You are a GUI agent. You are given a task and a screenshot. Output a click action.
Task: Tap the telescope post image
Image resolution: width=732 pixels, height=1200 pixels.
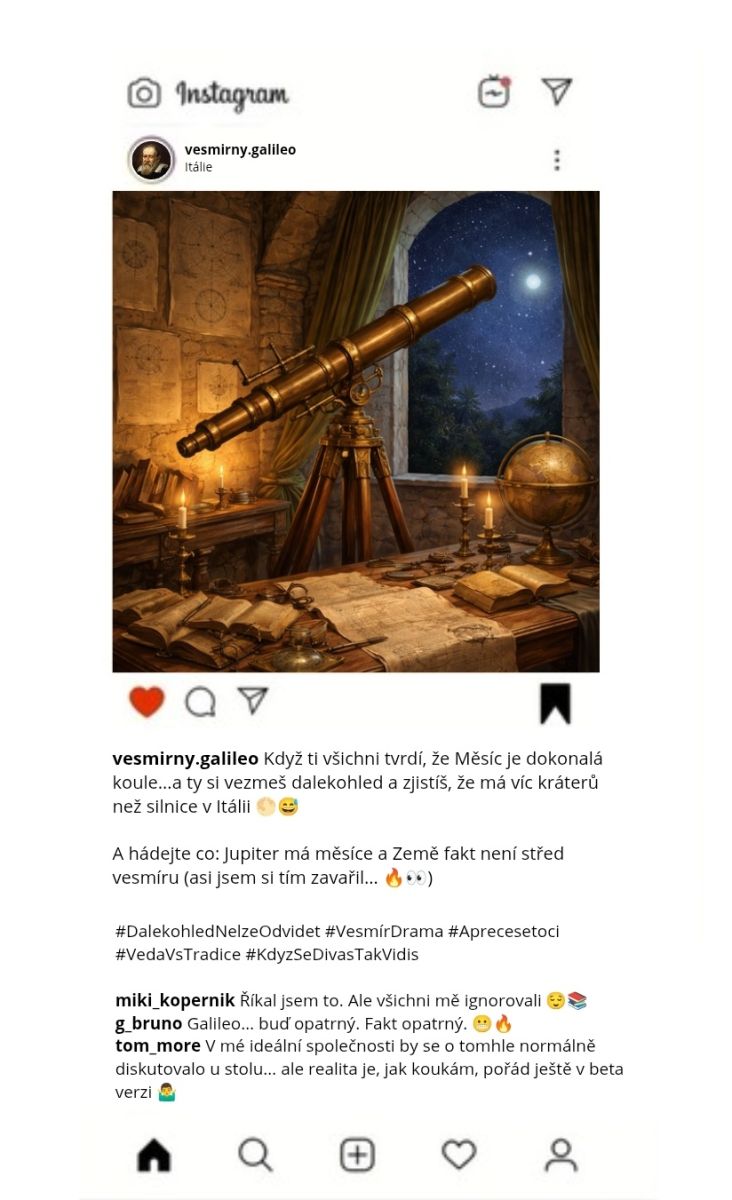point(356,431)
